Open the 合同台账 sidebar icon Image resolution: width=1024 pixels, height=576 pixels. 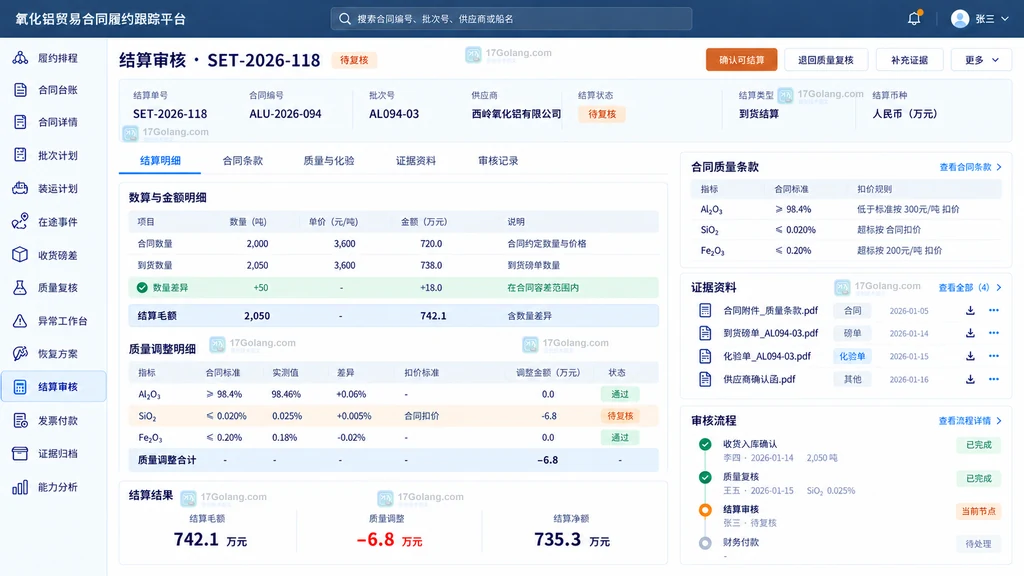[x=20, y=90]
